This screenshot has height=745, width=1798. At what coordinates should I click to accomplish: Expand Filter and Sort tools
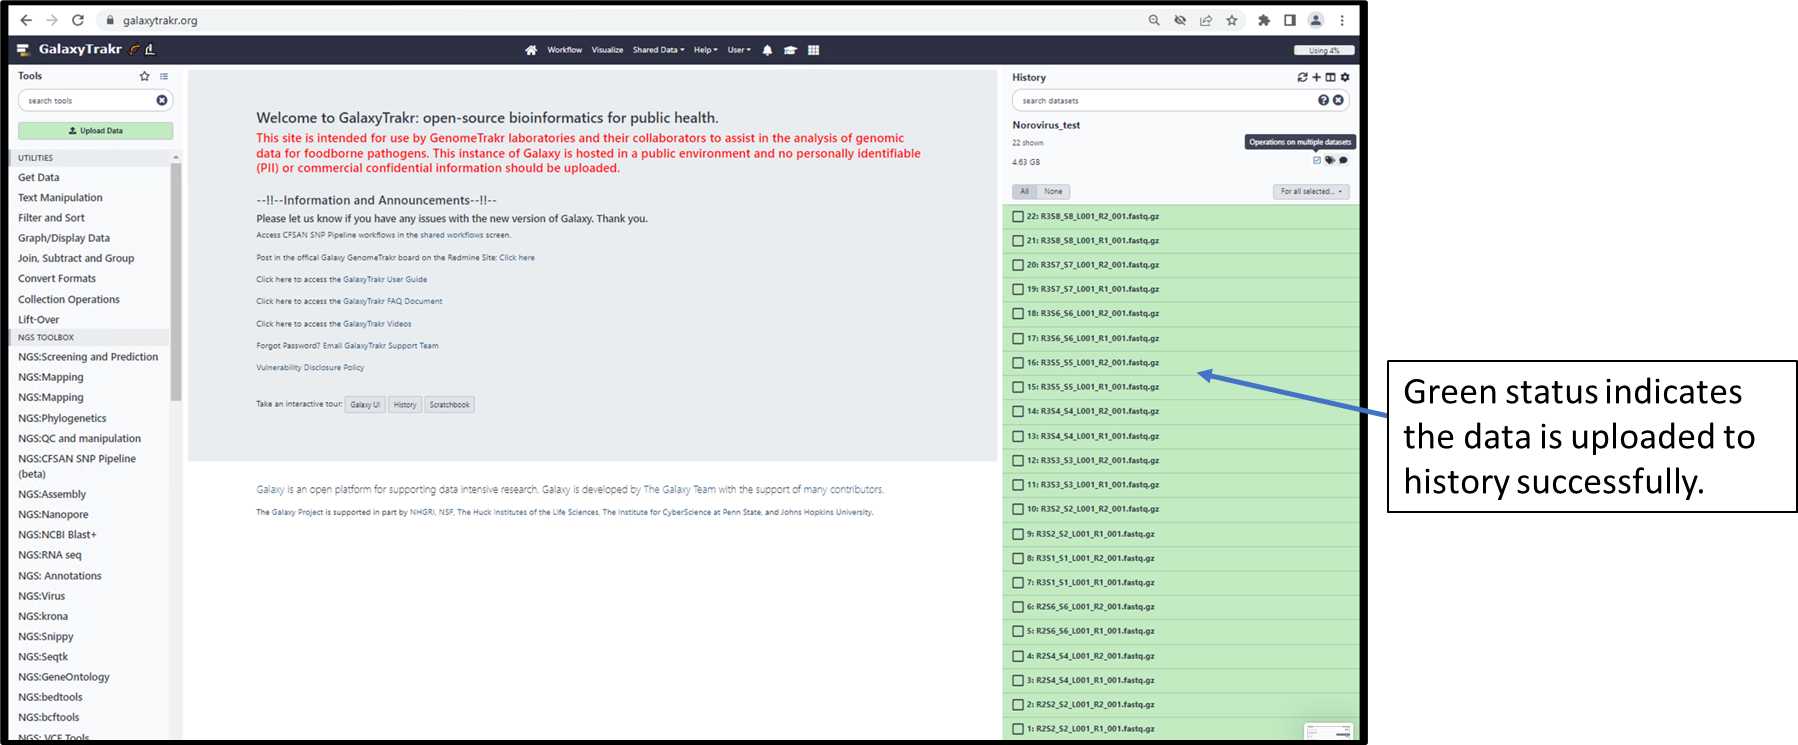coord(51,218)
